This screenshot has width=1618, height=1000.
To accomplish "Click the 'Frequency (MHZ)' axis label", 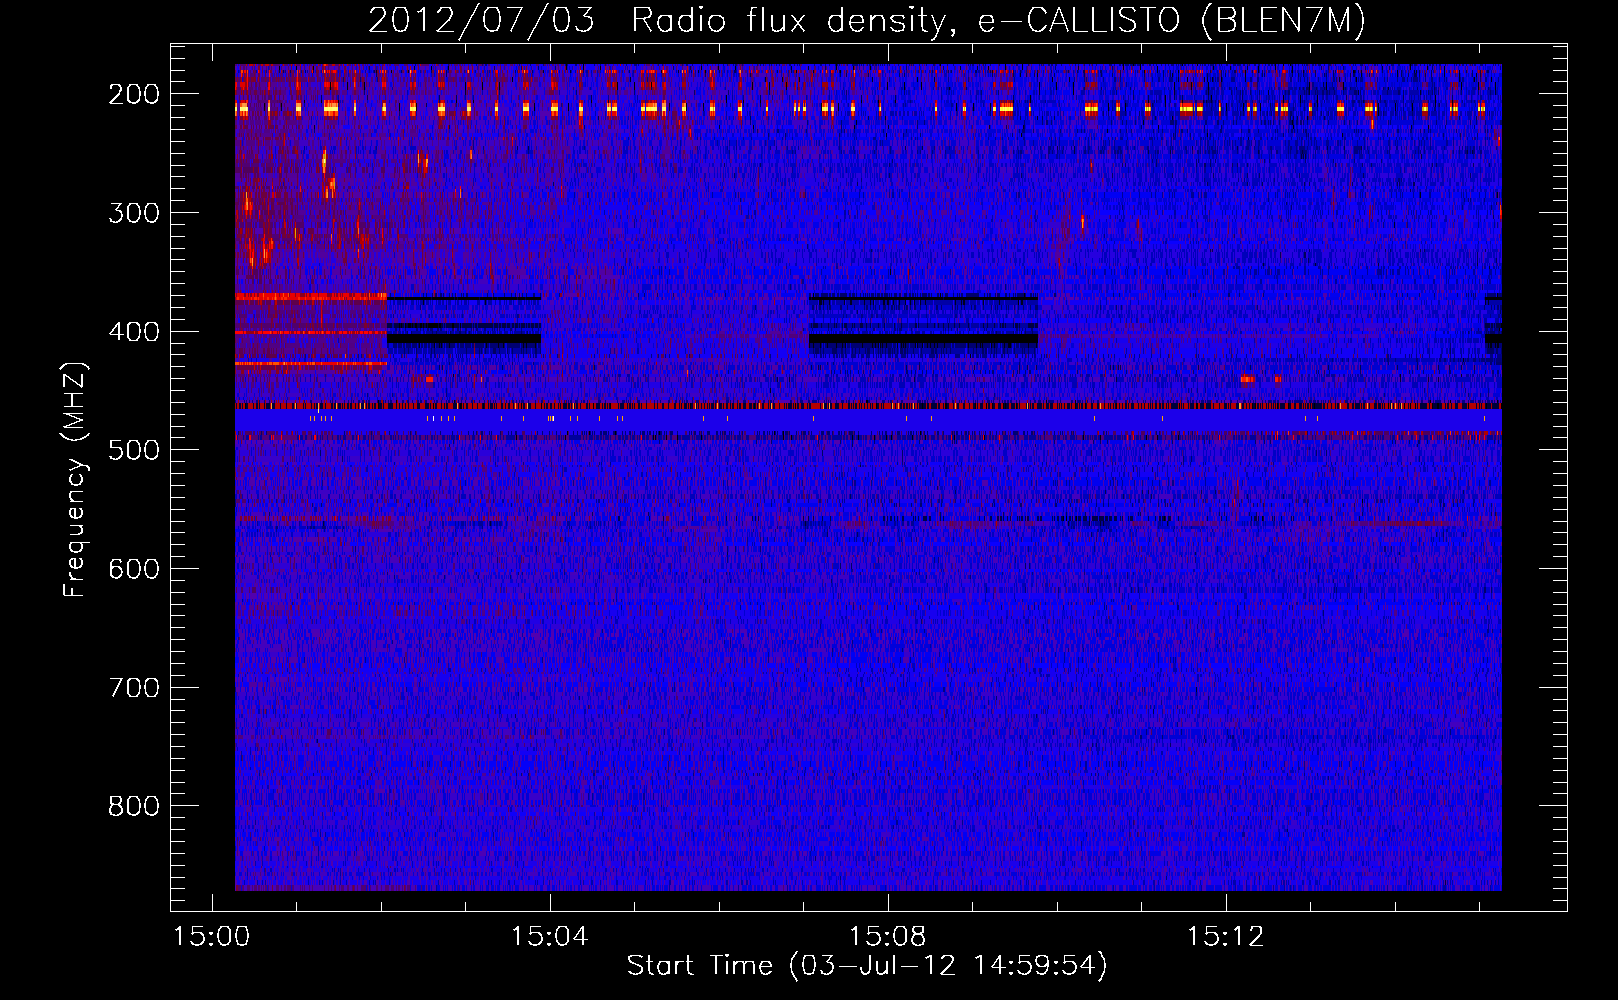I will tap(75, 478).
